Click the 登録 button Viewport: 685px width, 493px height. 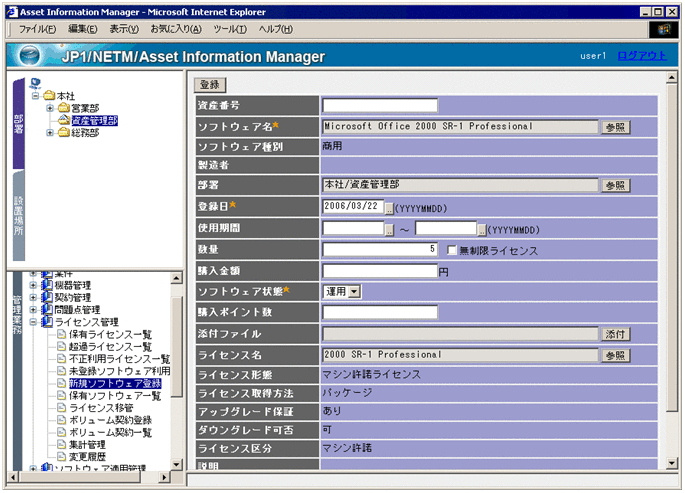211,85
